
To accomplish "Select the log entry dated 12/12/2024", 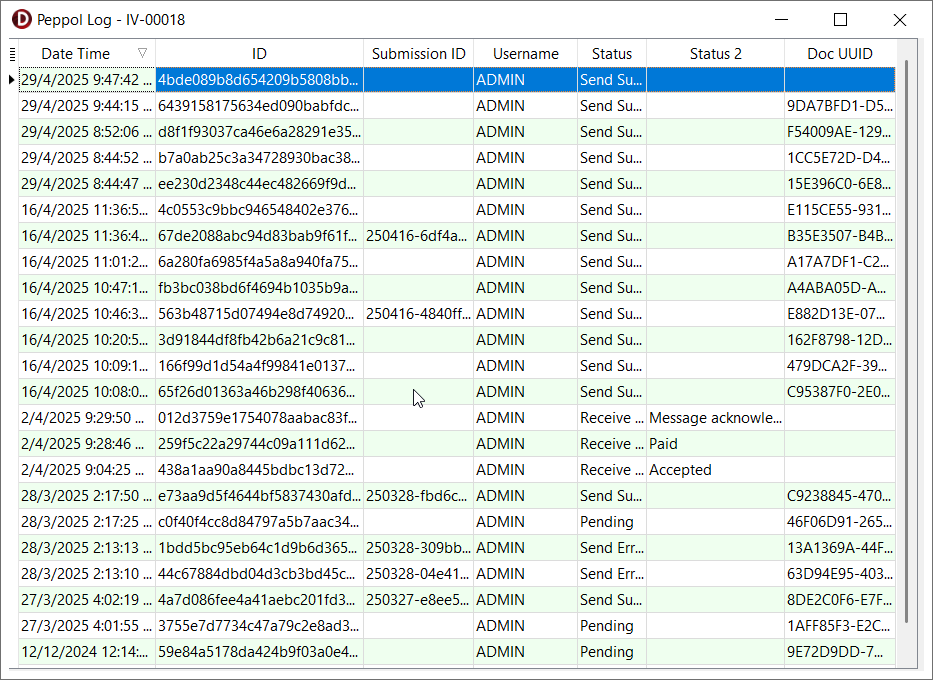I will 87,652.
